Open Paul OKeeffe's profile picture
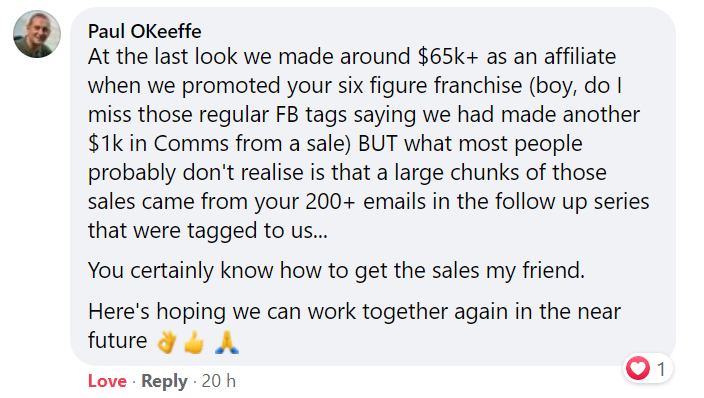 tap(37, 34)
